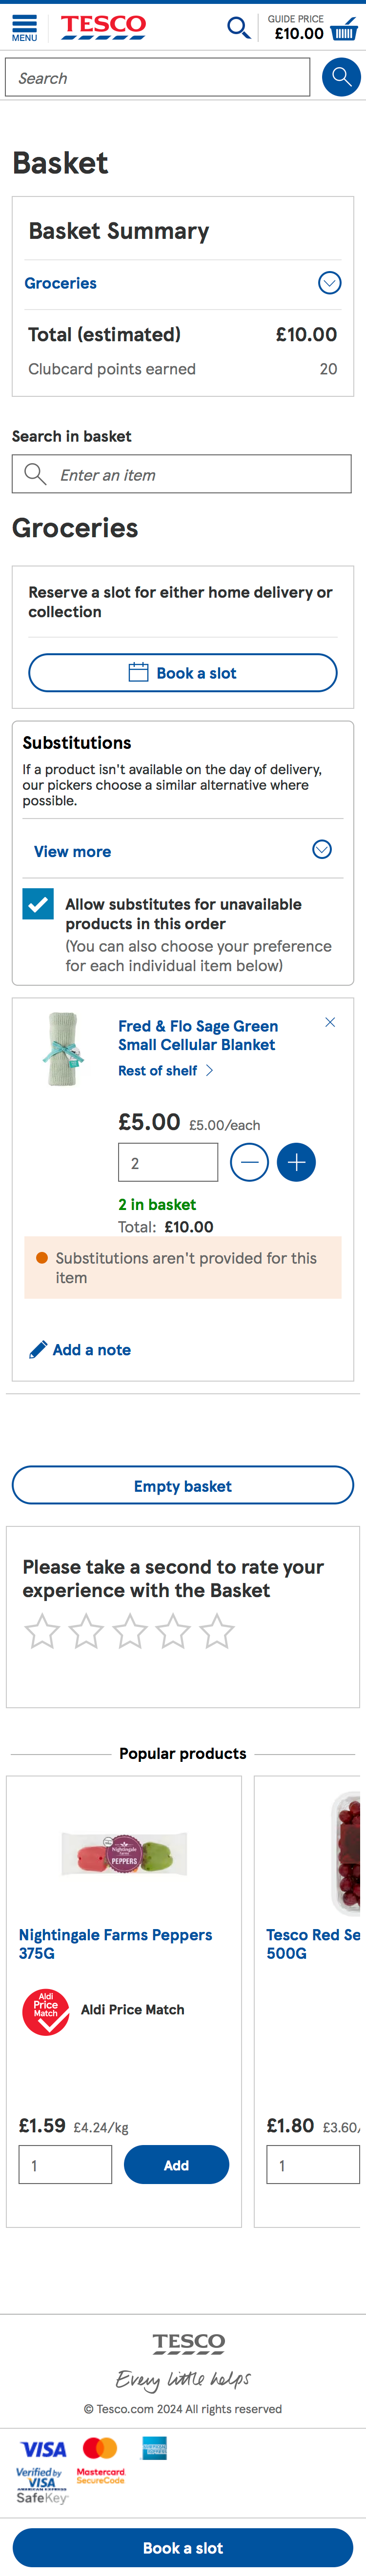Open the basket icon with guide price
Image resolution: width=366 pixels, height=2576 pixels.
click(343, 28)
